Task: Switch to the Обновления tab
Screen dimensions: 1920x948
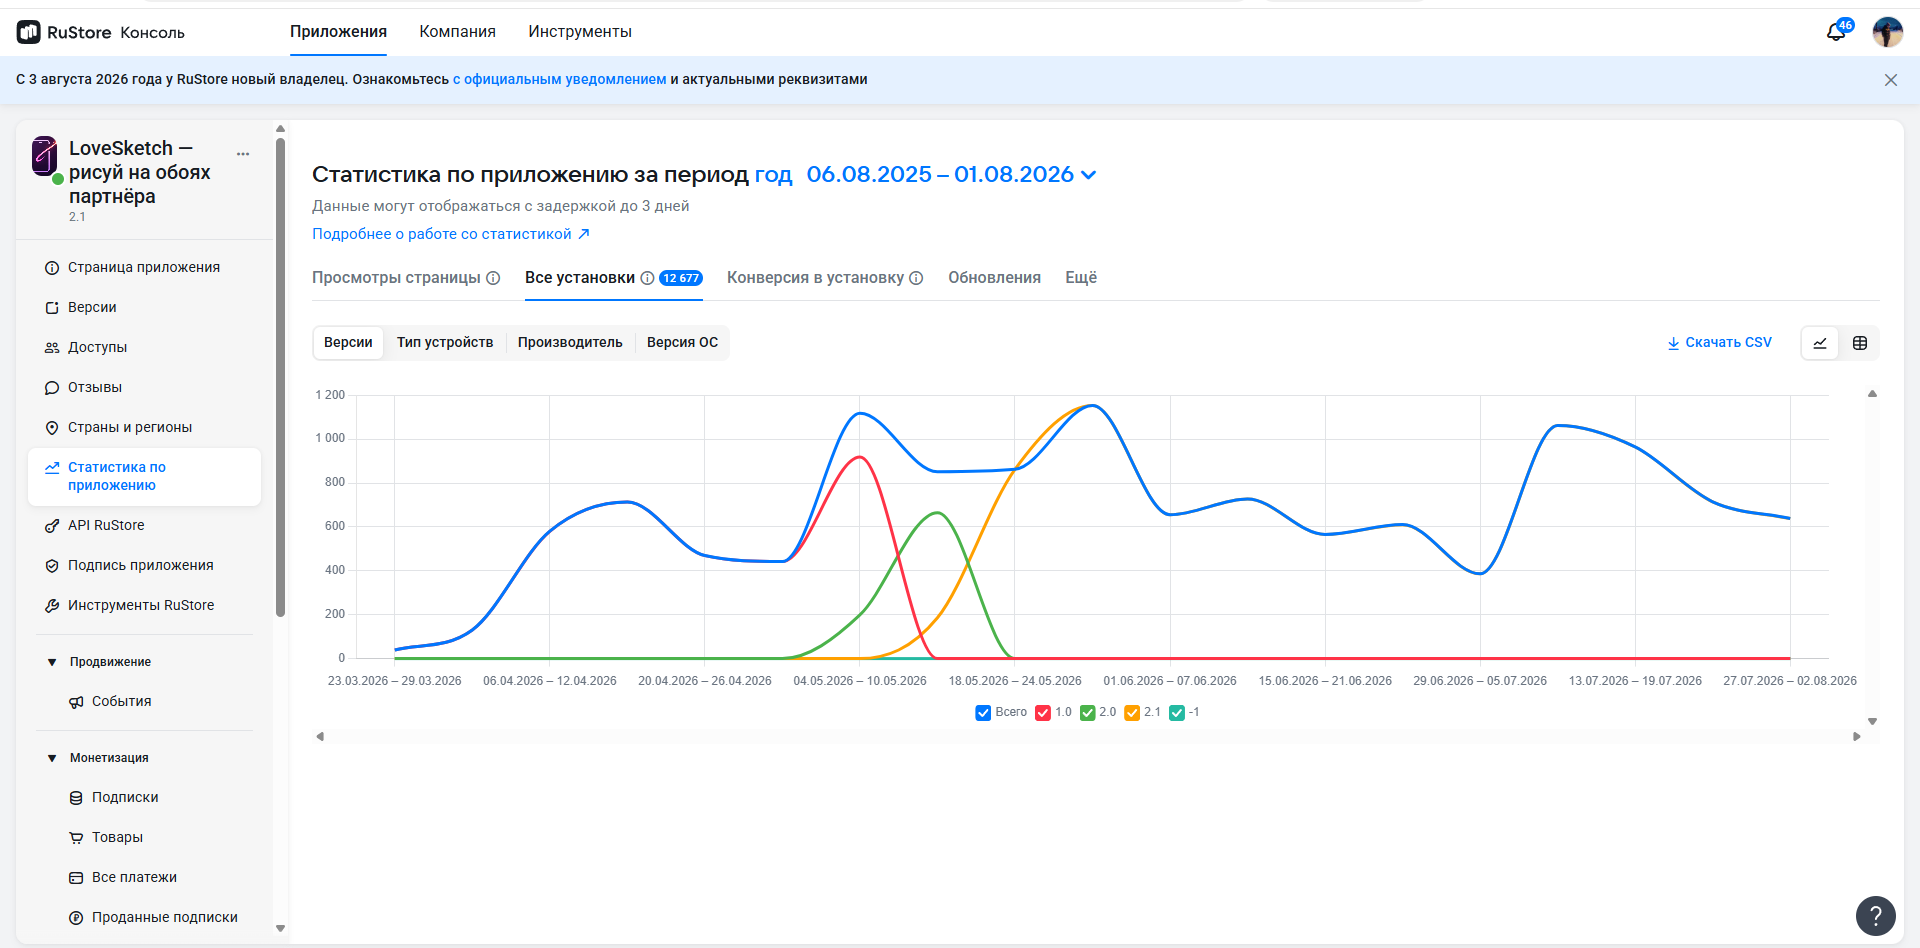Action: click(x=994, y=278)
